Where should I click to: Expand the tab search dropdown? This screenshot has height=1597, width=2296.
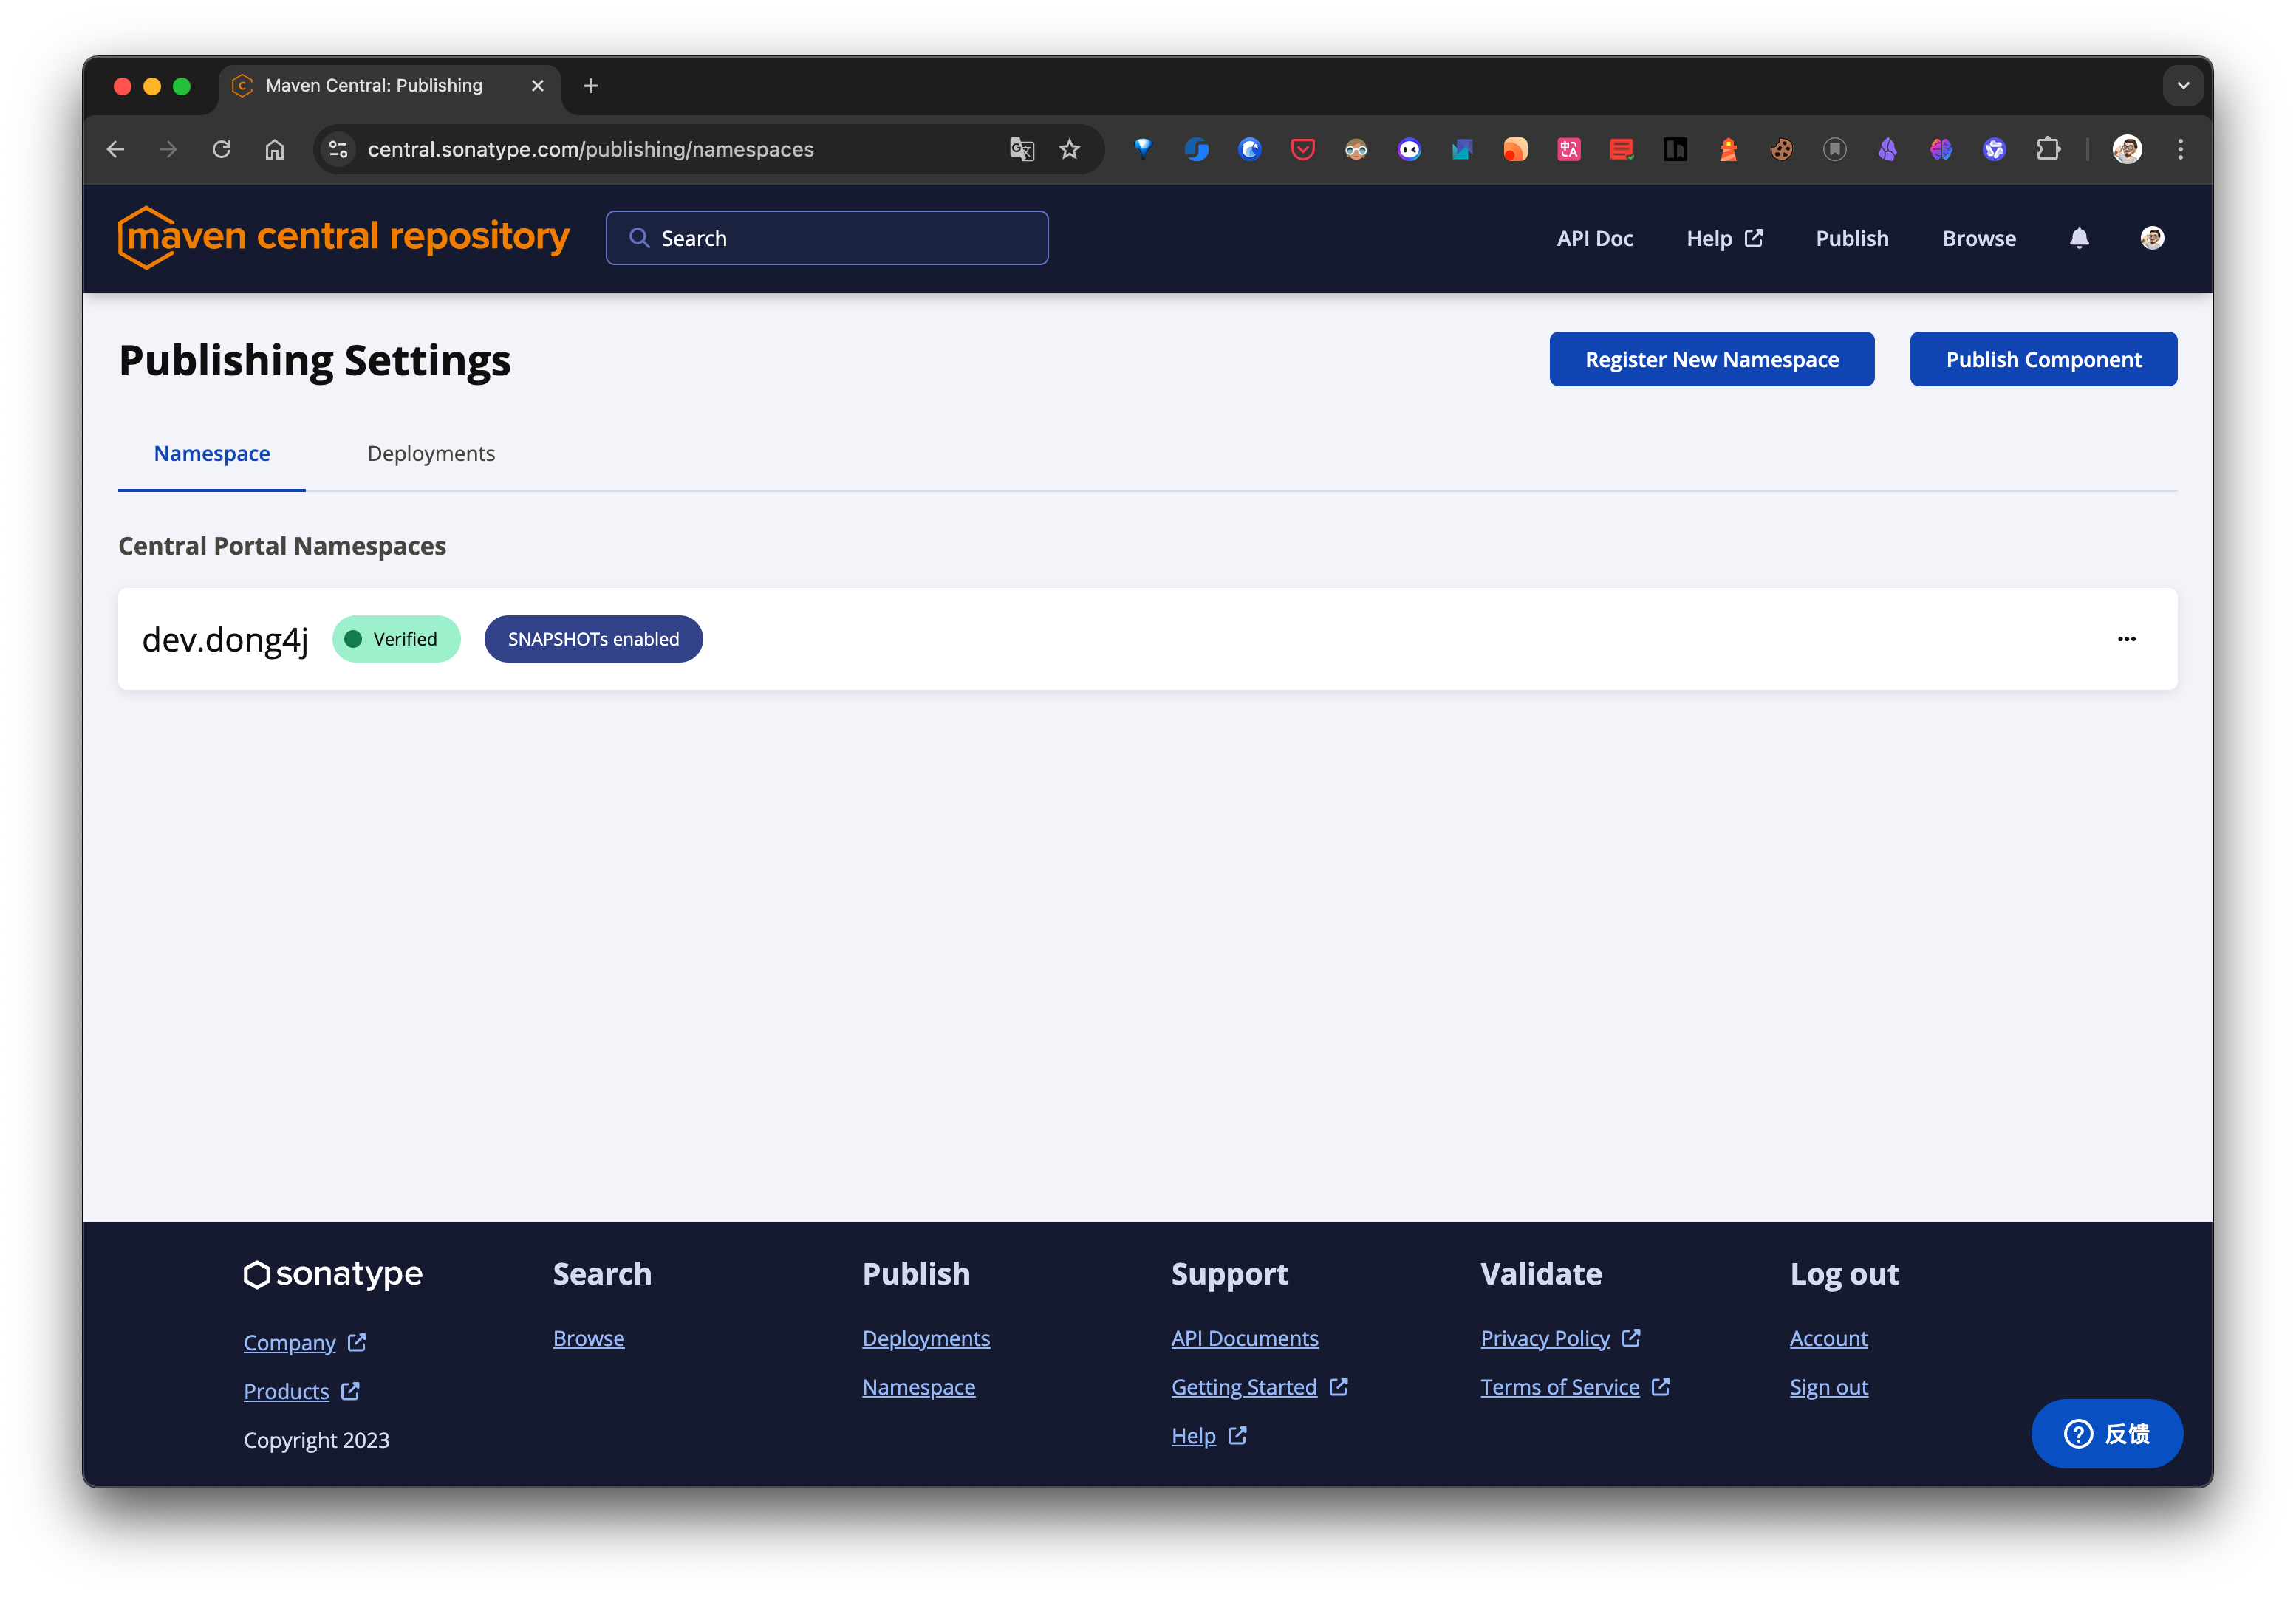(2183, 86)
